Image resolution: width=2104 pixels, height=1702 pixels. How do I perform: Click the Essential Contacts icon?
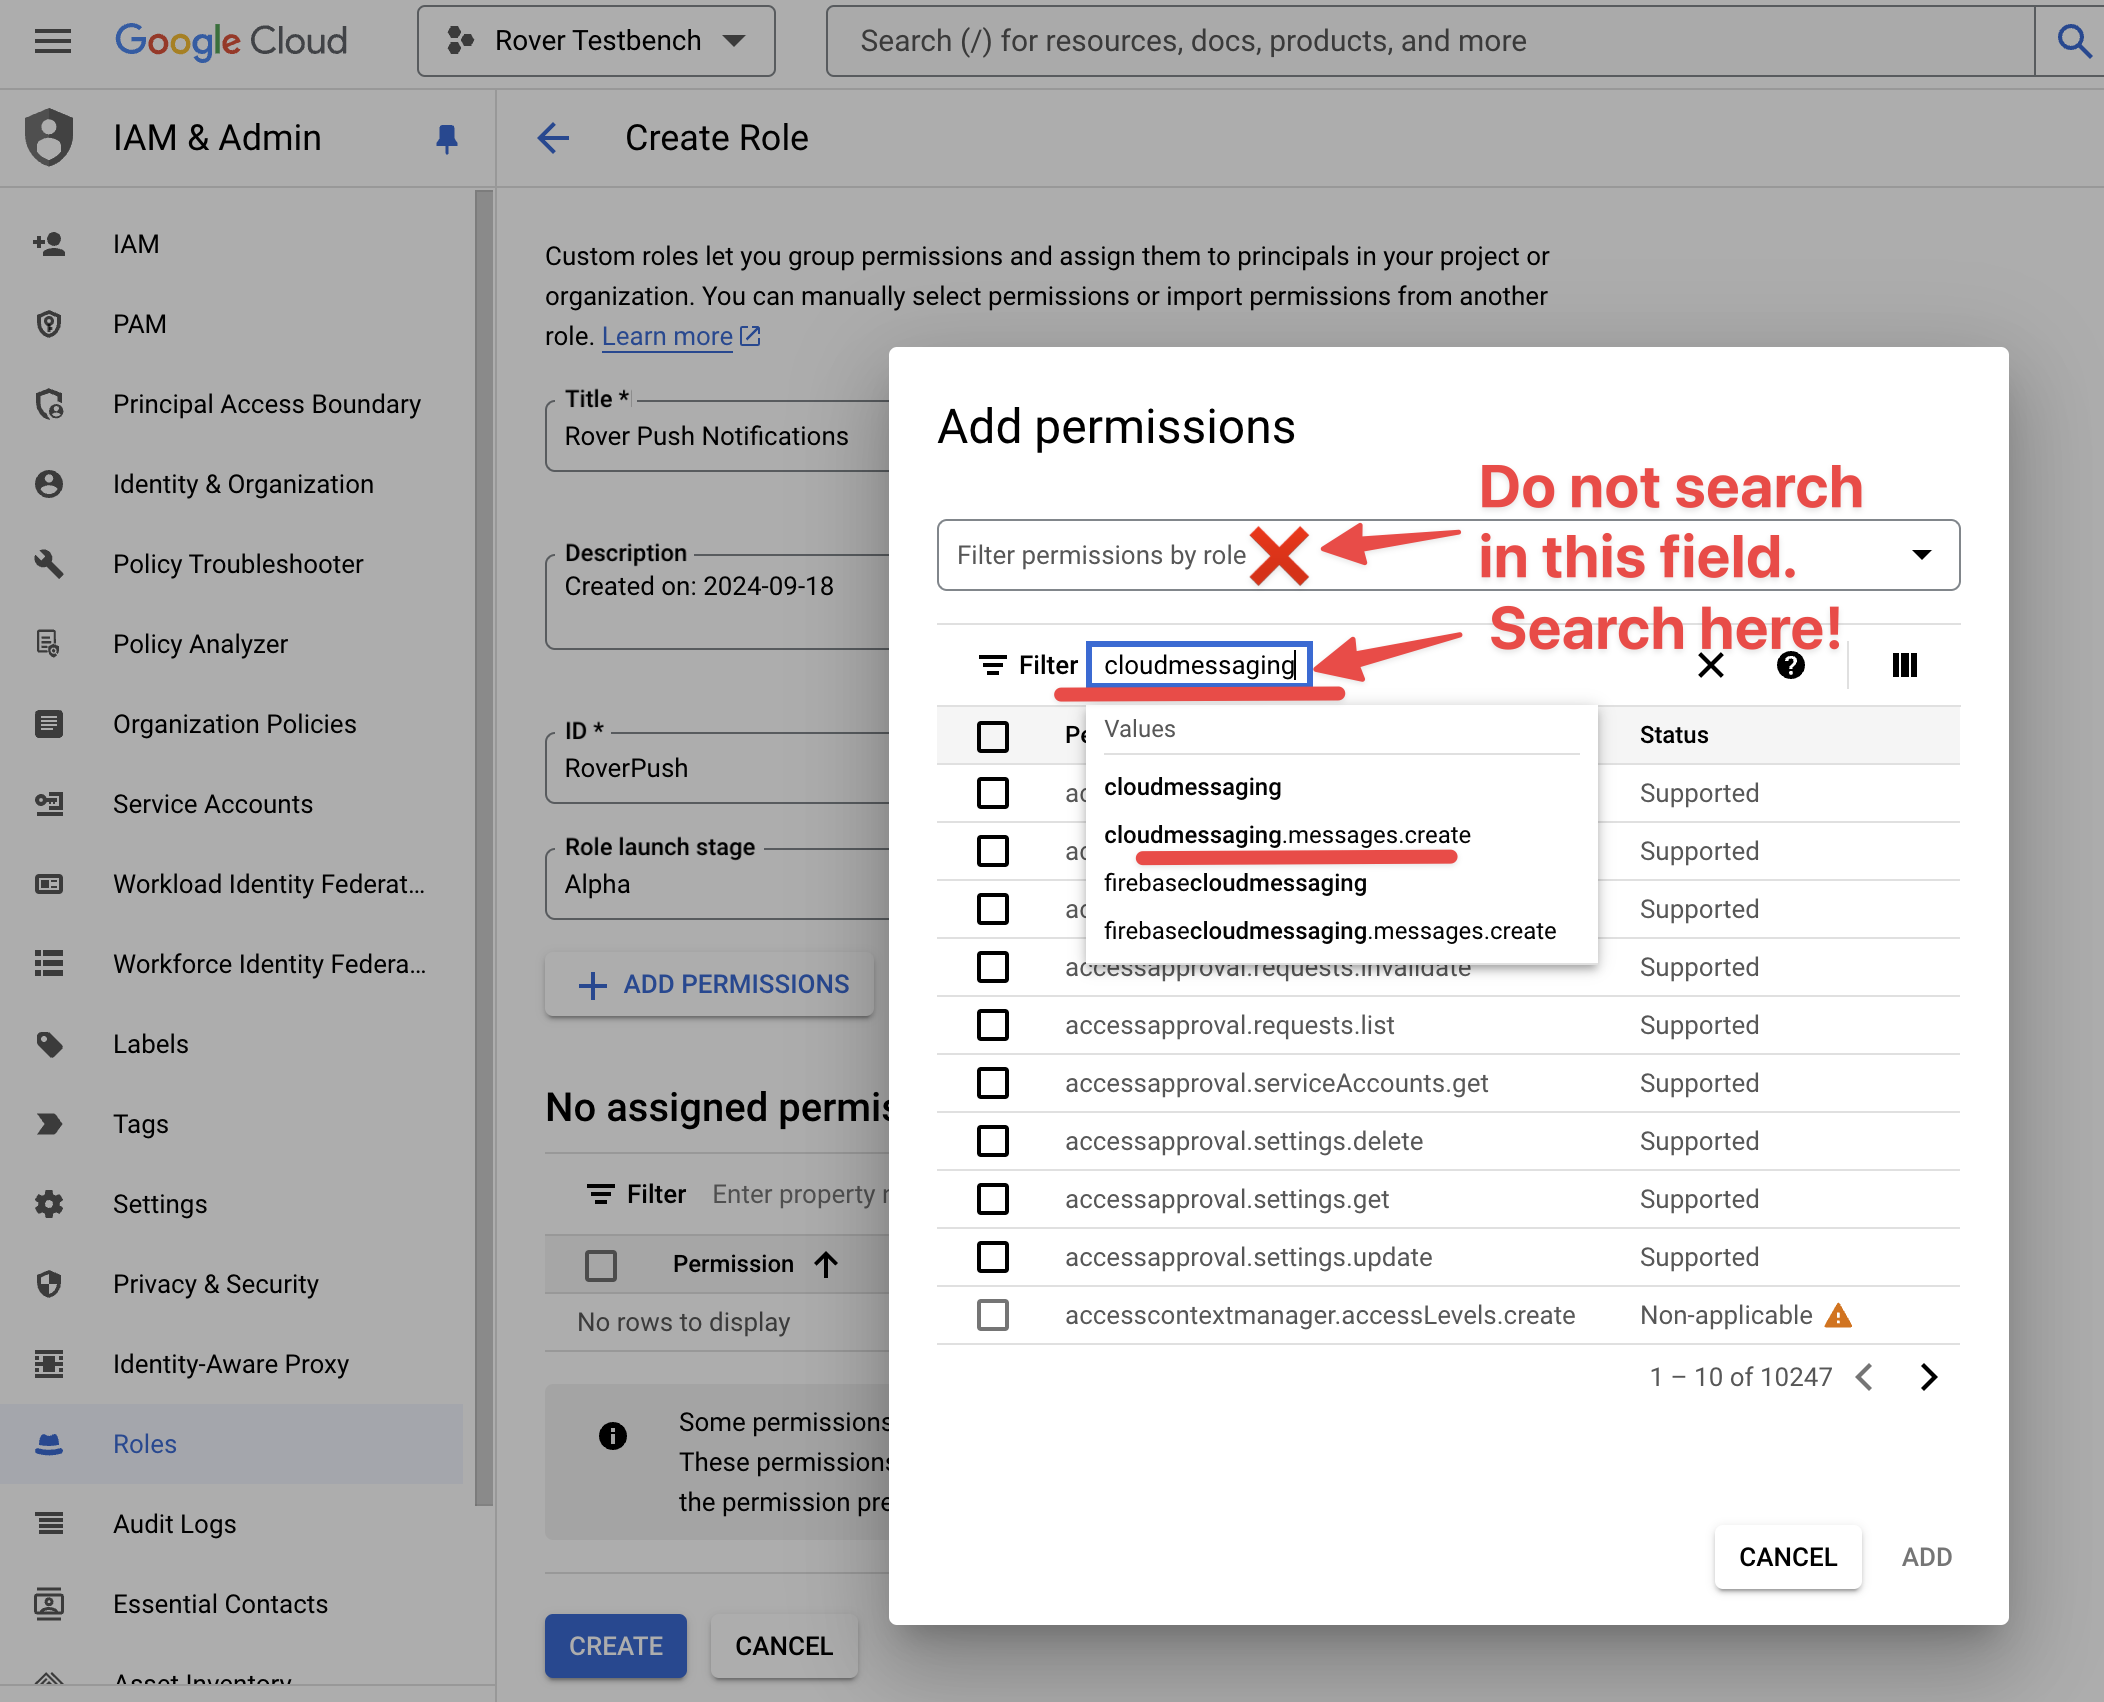[x=49, y=1604]
